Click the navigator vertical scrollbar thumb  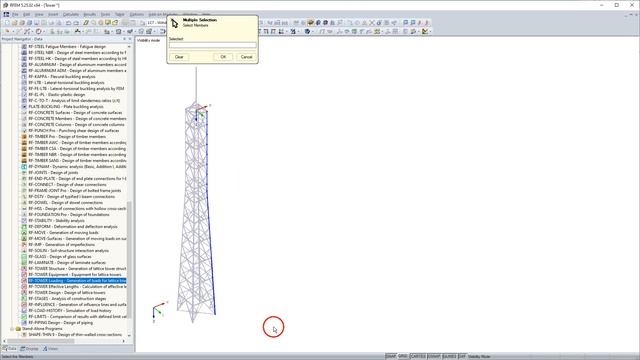(x=129, y=259)
